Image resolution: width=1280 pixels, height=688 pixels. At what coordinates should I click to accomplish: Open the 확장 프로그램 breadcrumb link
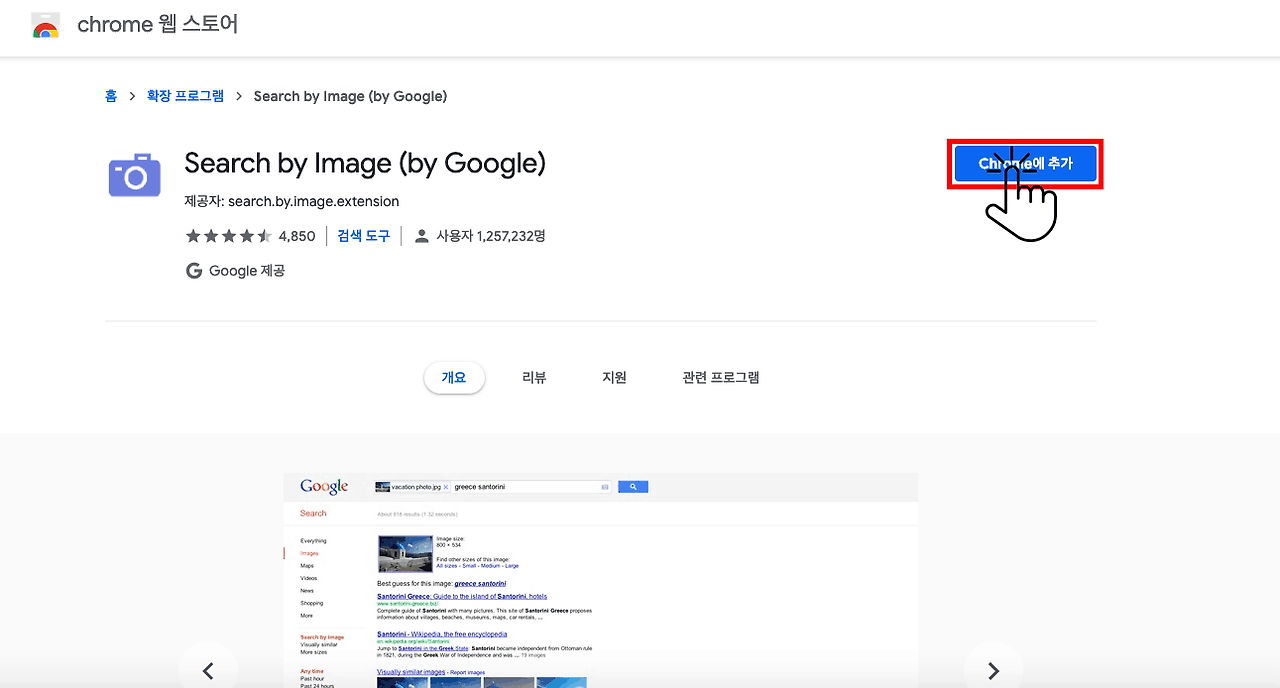click(184, 95)
